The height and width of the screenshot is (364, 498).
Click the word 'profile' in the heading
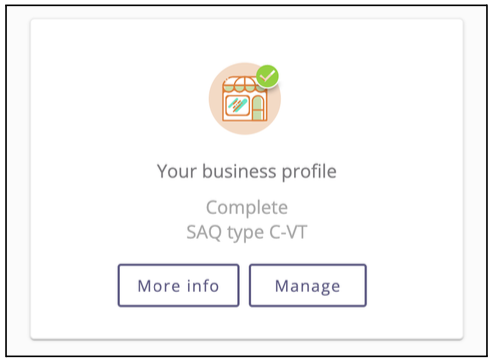pyautogui.click(x=309, y=172)
